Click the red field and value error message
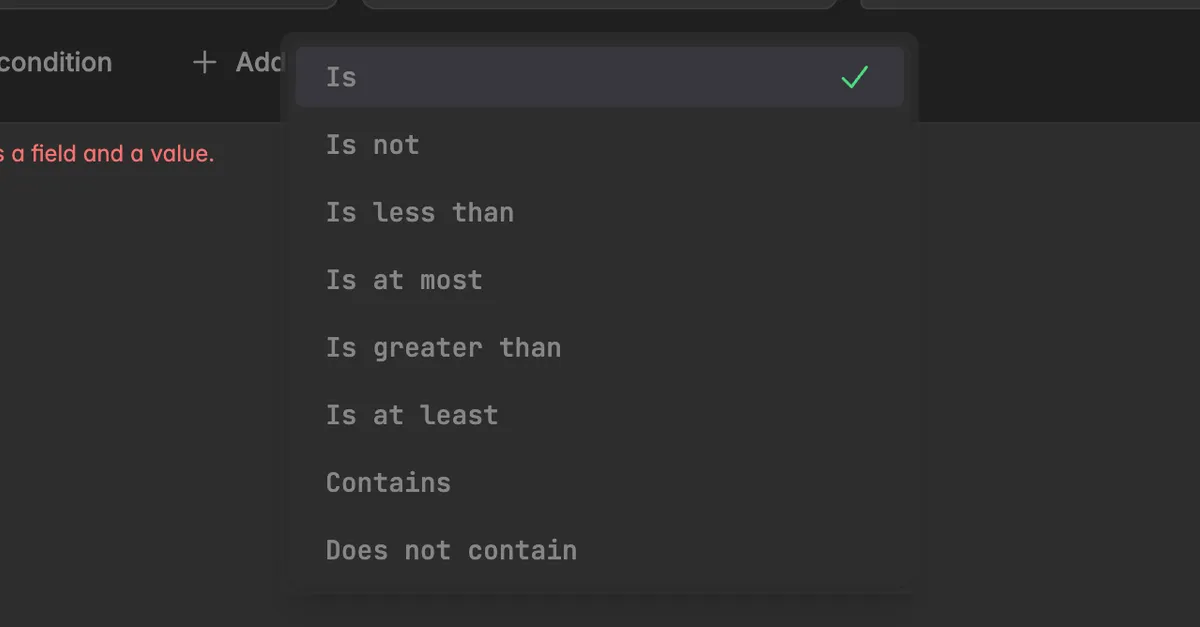Image resolution: width=1200 pixels, height=627 pixels. coord(106,154)
